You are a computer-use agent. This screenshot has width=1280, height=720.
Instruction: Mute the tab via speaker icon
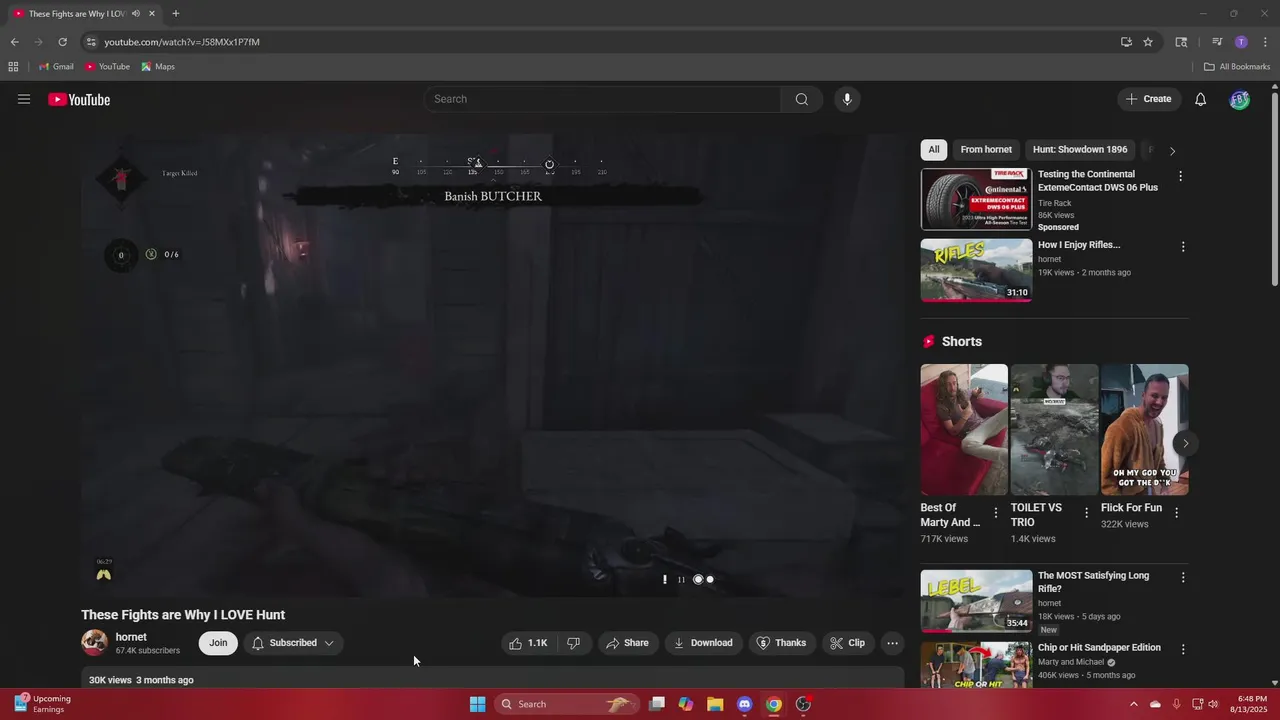tap(135, 14)
